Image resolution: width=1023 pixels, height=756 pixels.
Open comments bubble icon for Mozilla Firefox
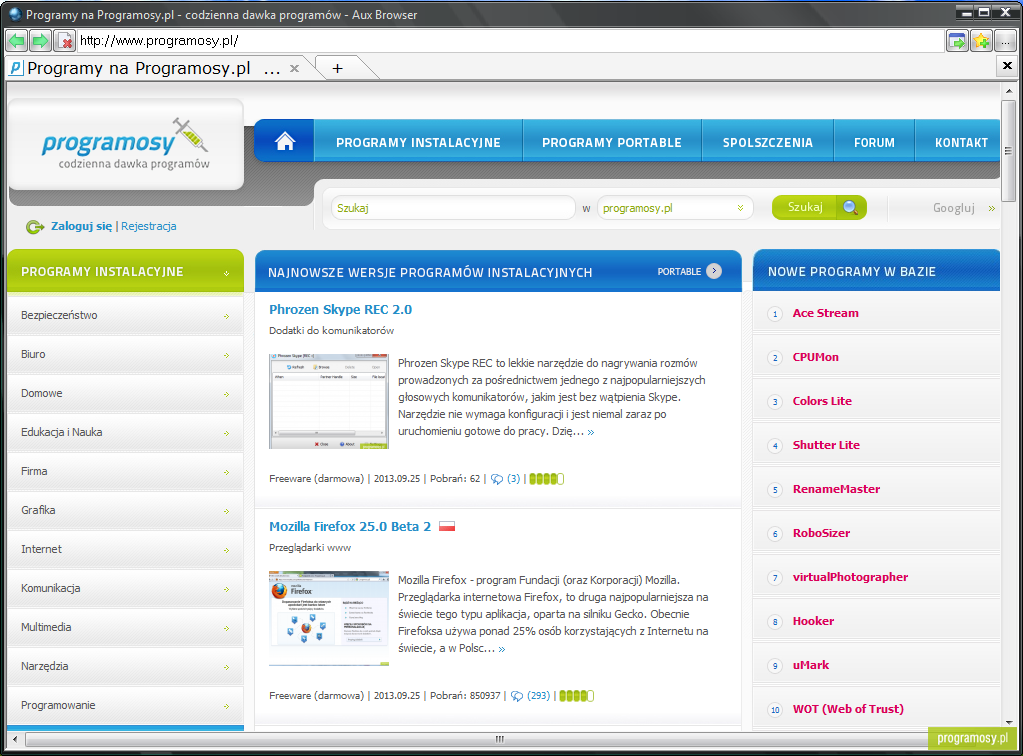[x=517, y=696]
